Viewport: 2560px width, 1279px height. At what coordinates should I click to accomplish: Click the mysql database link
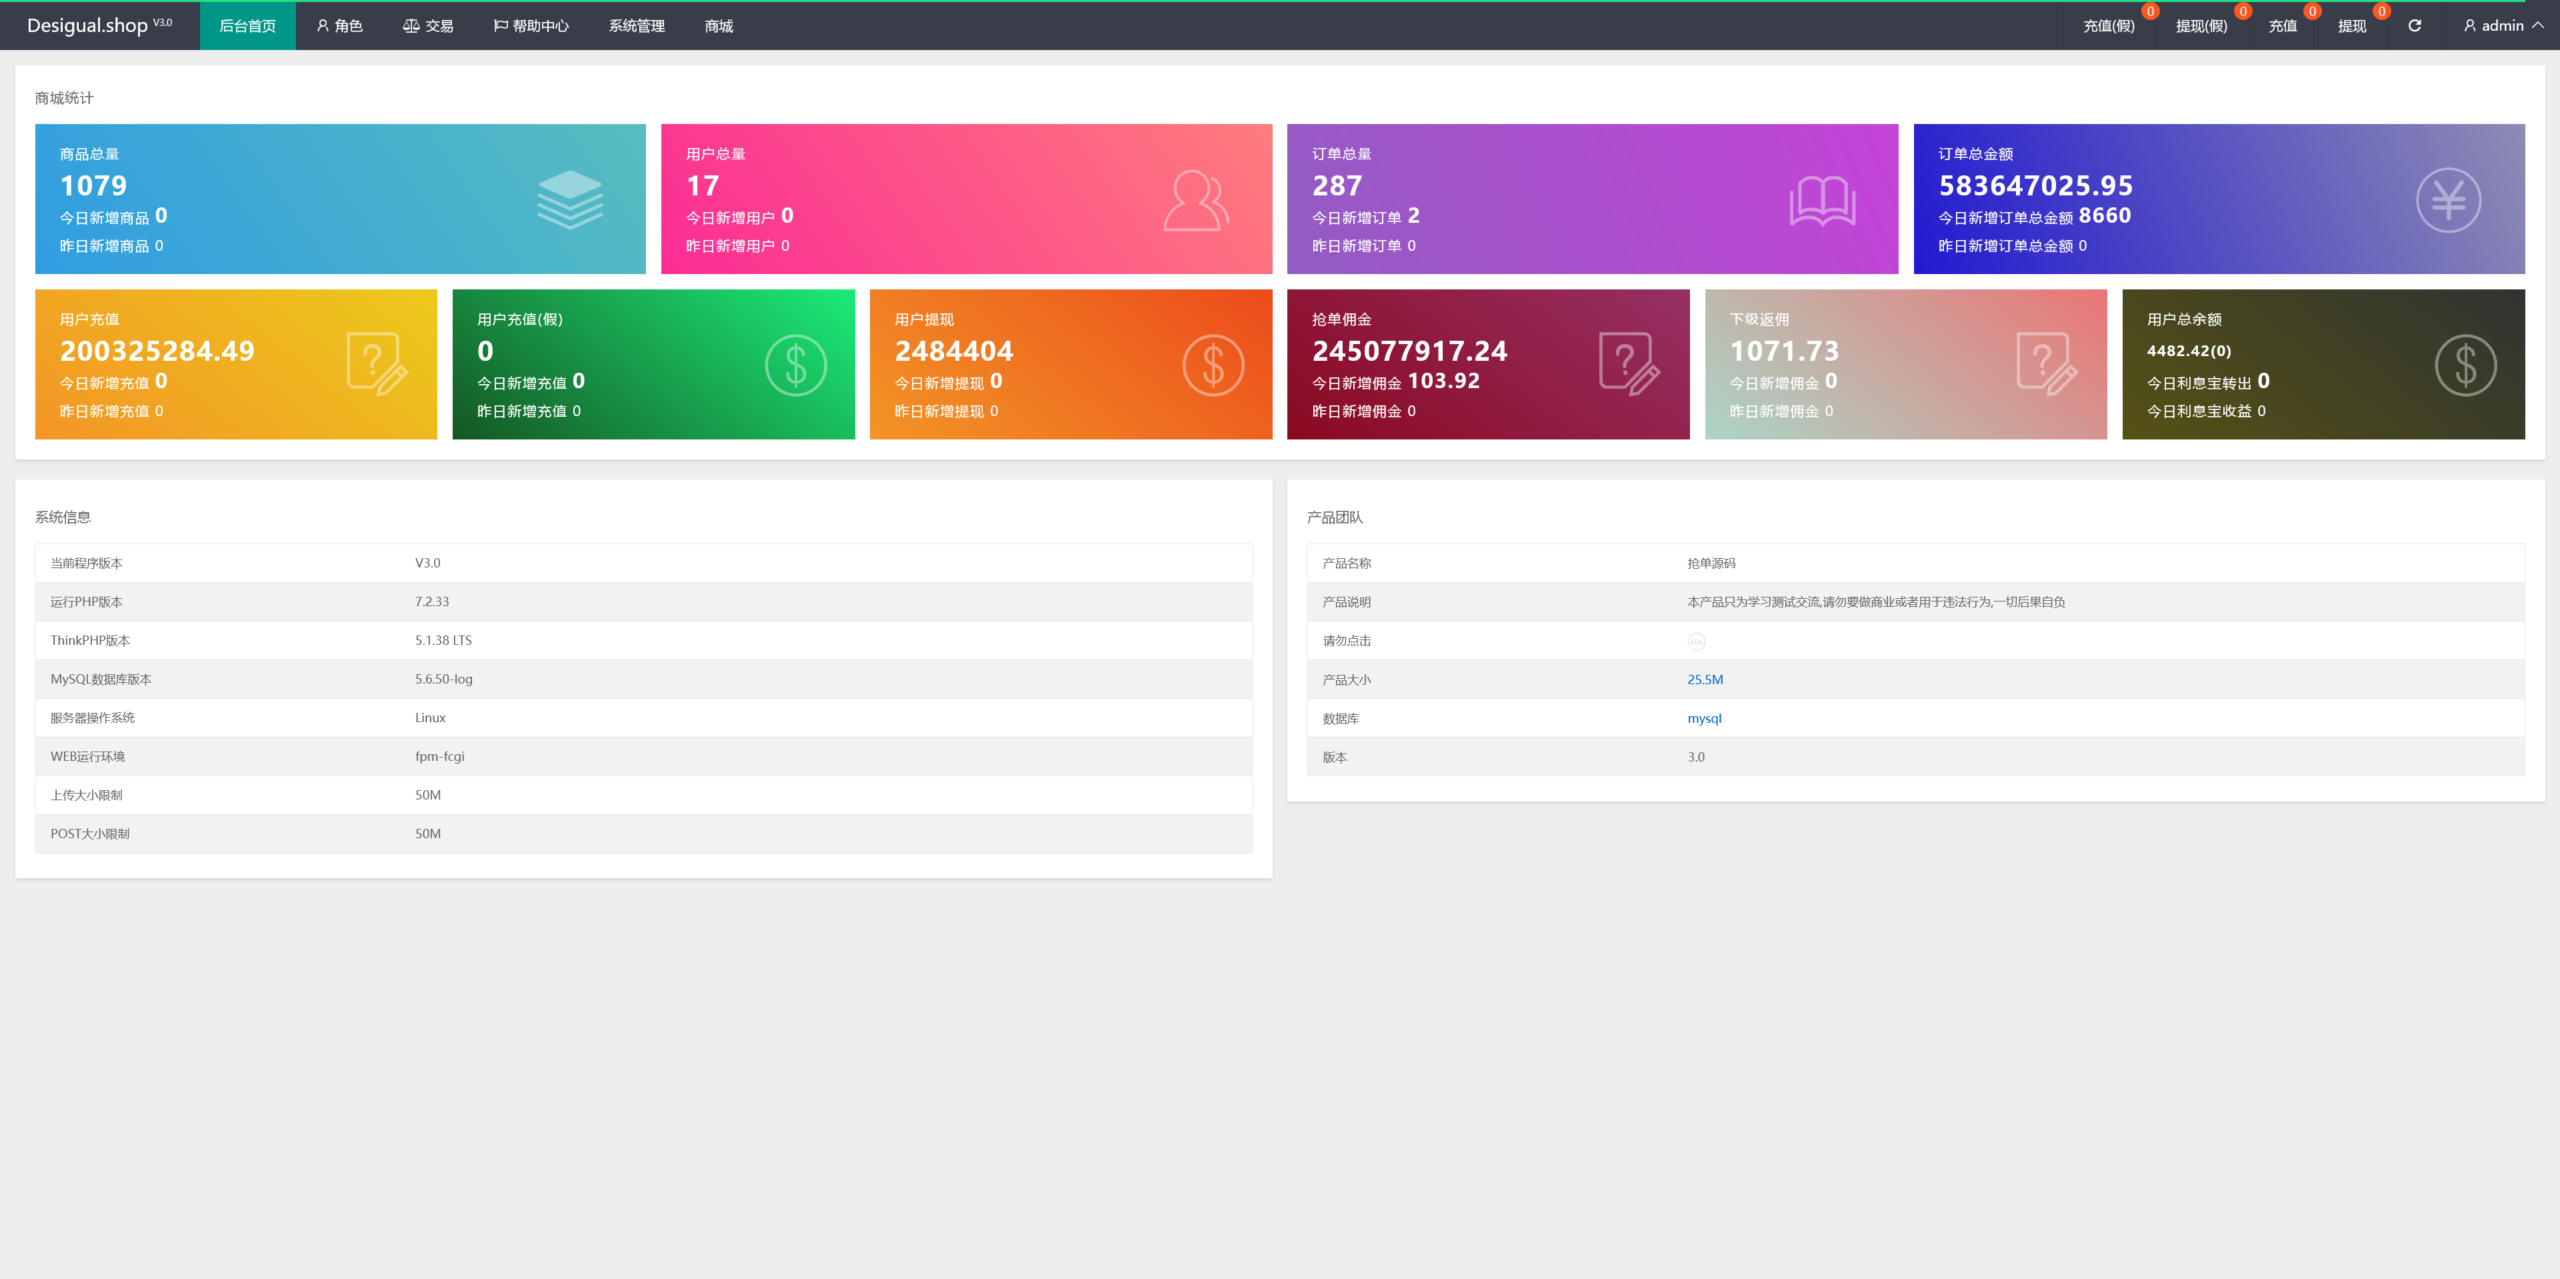point(1704,719)
